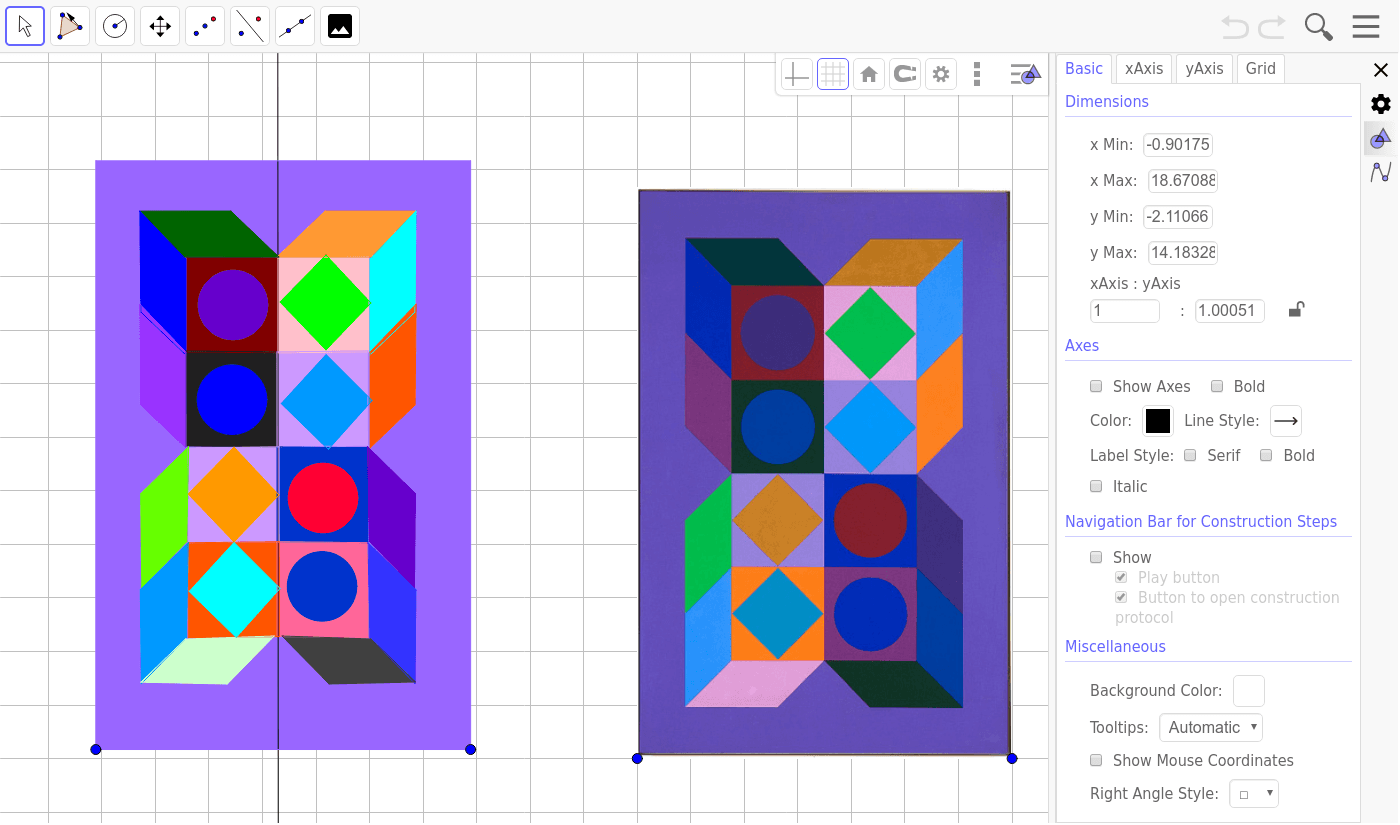Check Show navigation bar checkbox
1400x825 pixels.
pos(1096,557)
